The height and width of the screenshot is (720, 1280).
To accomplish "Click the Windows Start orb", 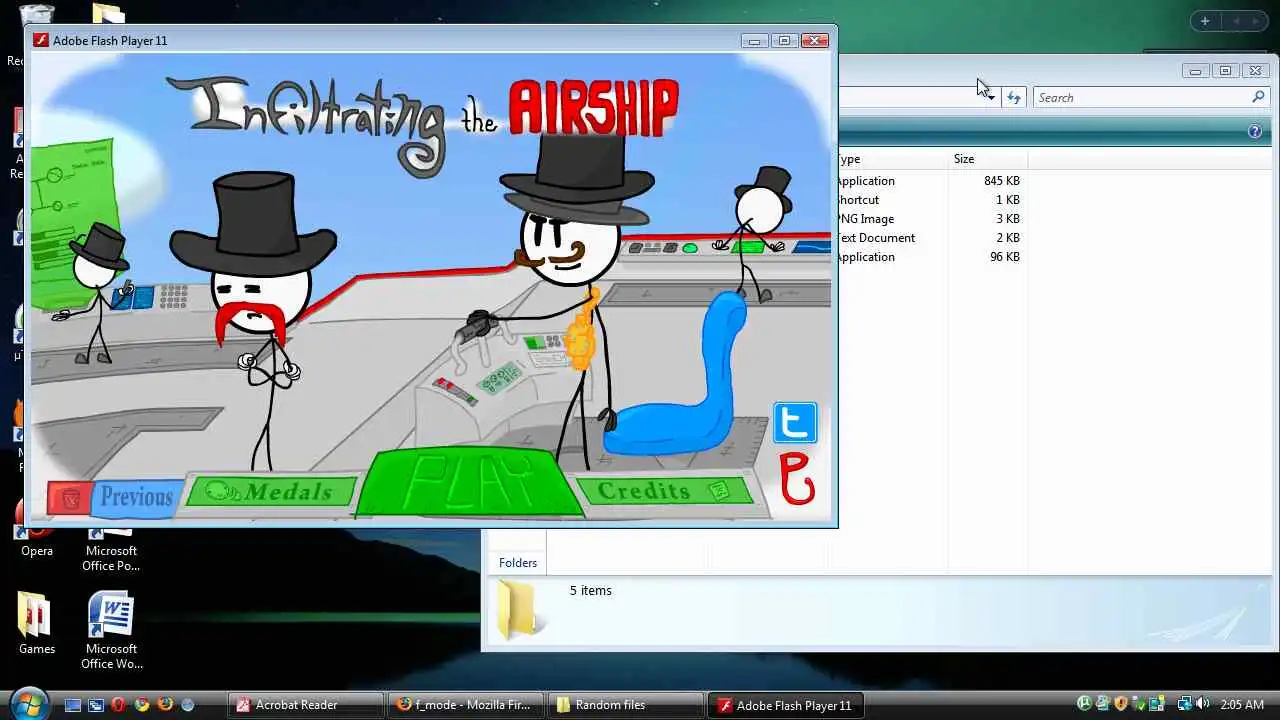I will click(x=27, y=704).
